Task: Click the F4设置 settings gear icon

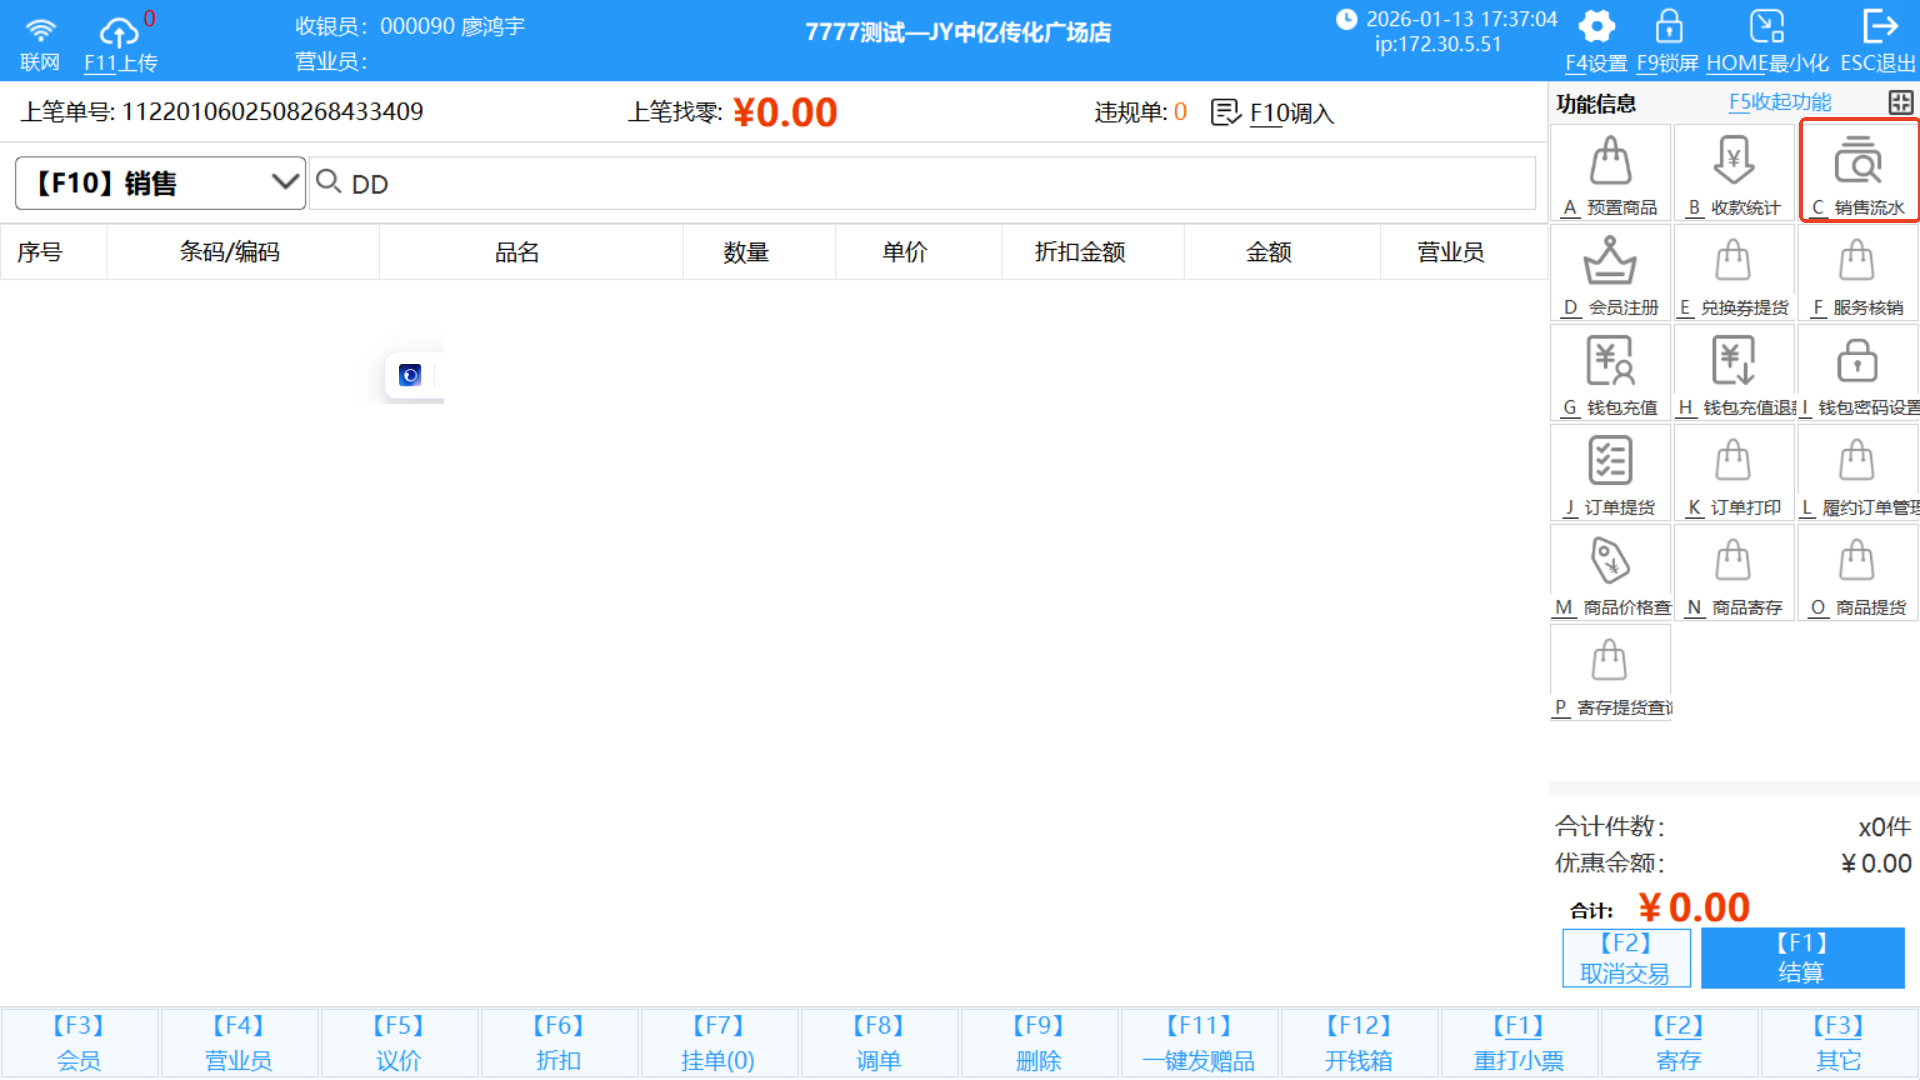Action: point(1596,27)
